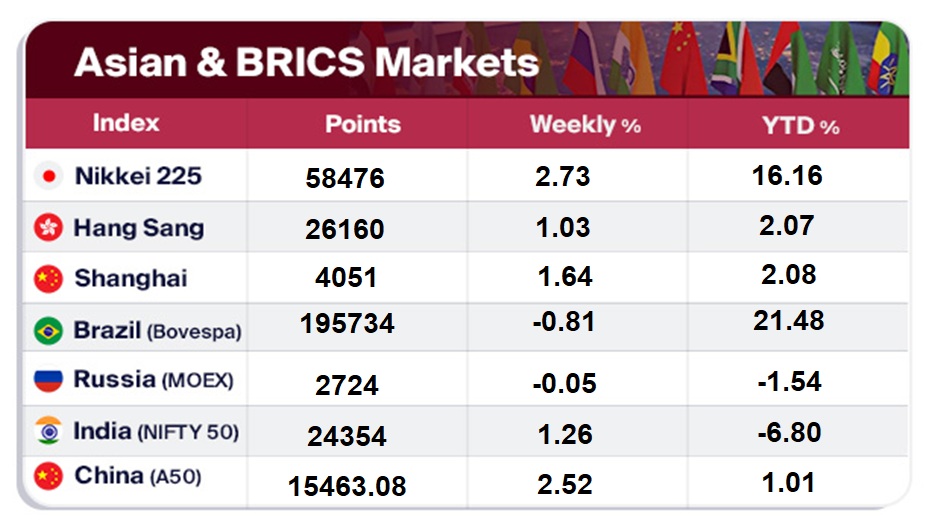Image resolution: width=932 pixels, height=527 pixels.
Task: Click the Russia (MOEX) row label
Action: pos(153,381)
